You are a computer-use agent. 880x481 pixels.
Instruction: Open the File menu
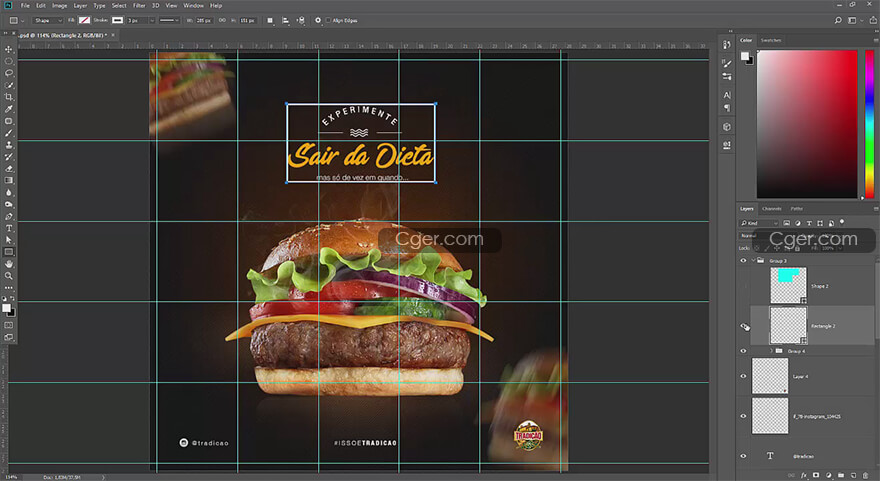25,6
